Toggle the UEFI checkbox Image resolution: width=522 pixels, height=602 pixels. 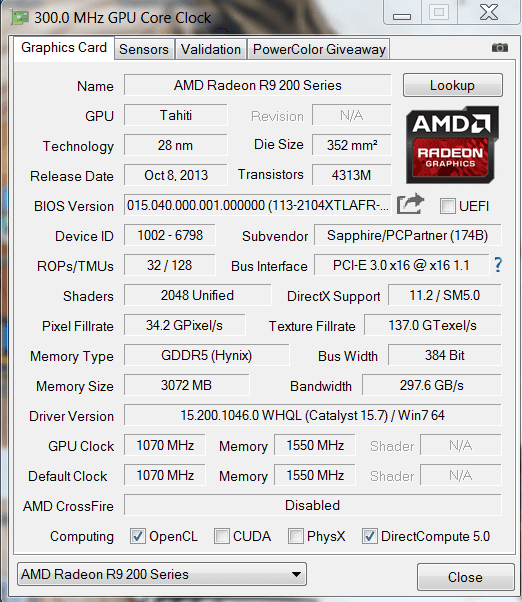point(448,206)
